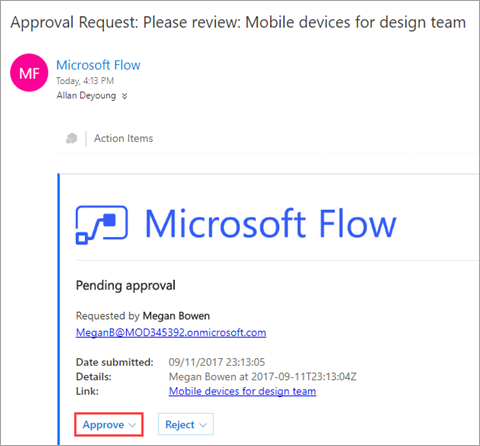Click the Requested by Megan Bowen text
Screen dimensions: 480x446
[x=143, y=316]
